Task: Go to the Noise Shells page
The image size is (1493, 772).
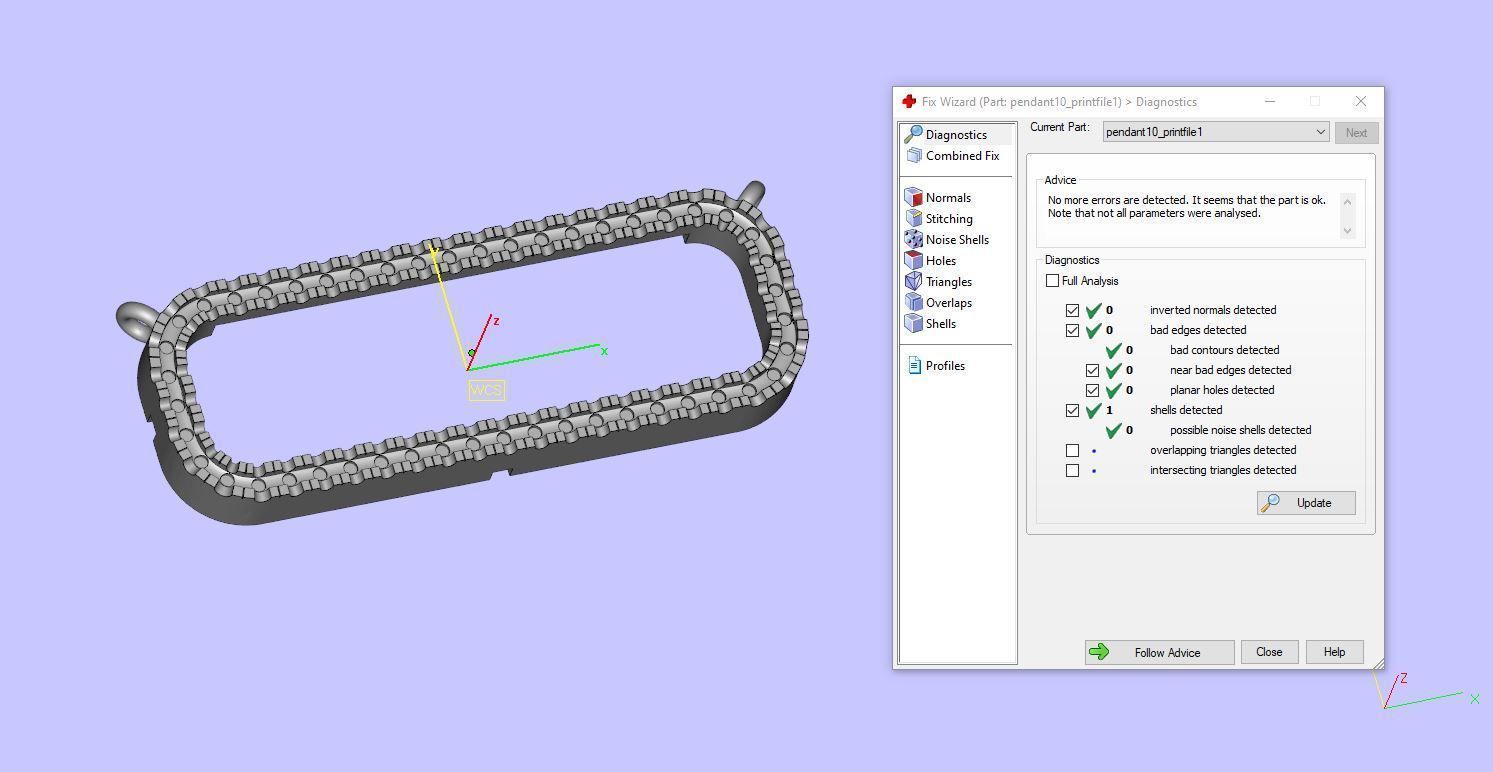Action: coord(957,240)
